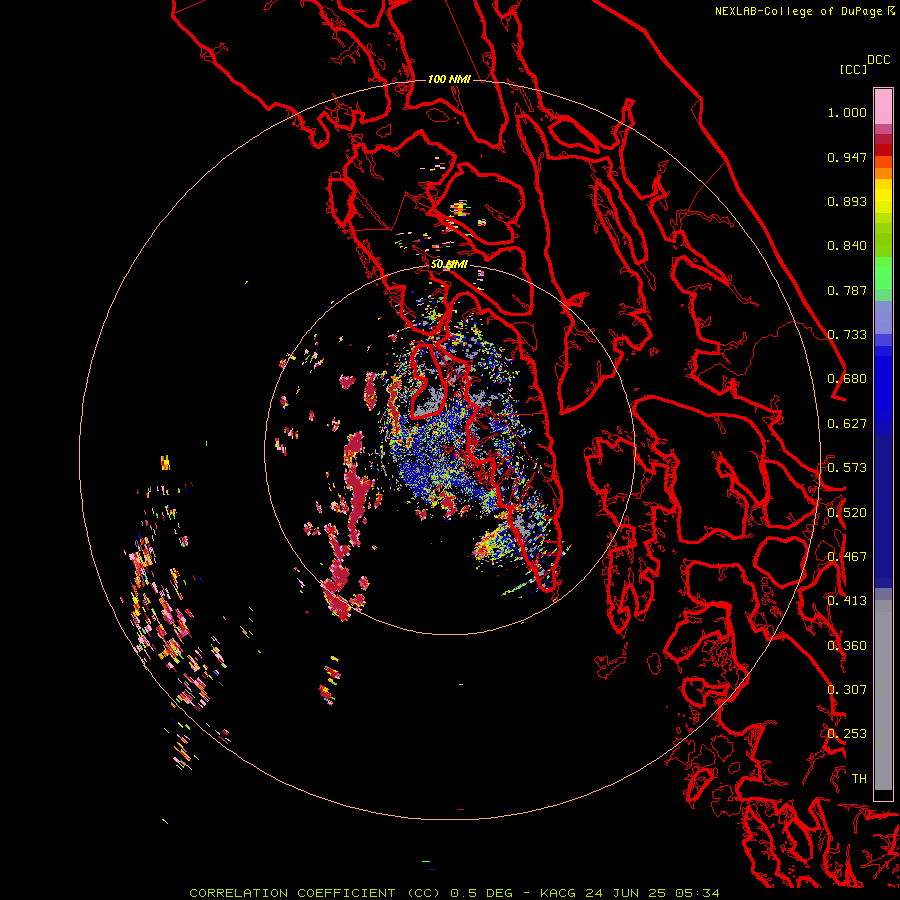The image size is (900, 900).
Task: Click the 0.253 color scale value
Action: pyautogui.click(x=847, y=734)
